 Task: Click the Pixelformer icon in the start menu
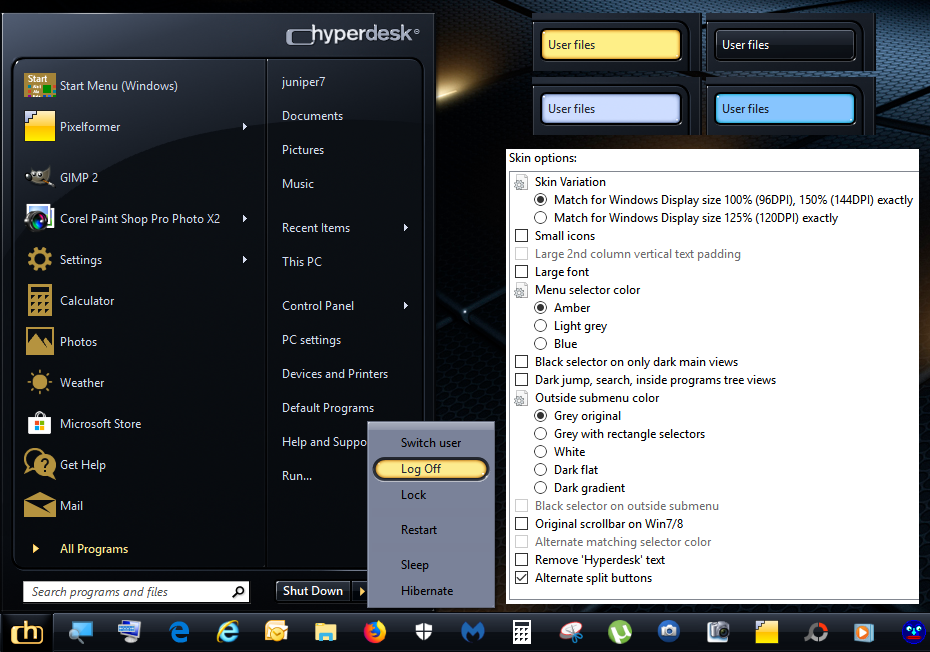coord(40,126)
